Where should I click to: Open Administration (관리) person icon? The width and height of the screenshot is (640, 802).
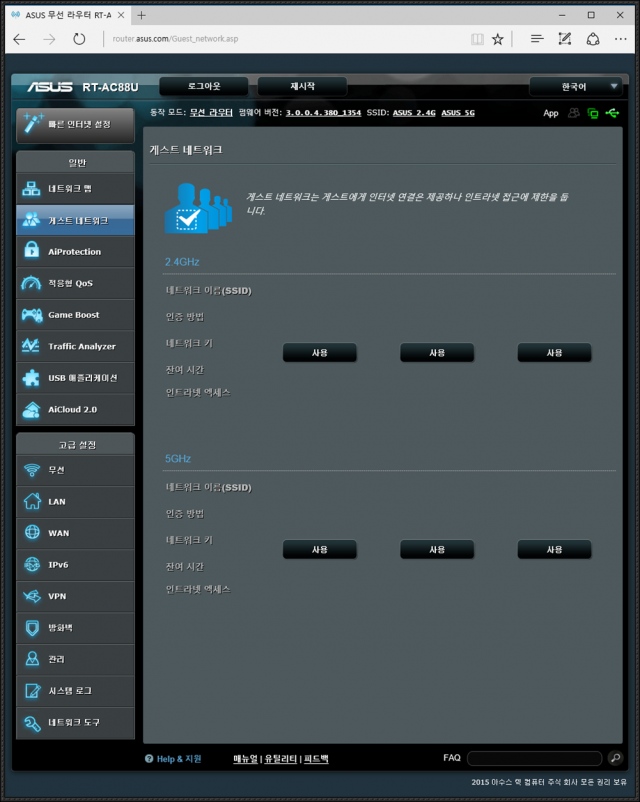coord(32,659)
